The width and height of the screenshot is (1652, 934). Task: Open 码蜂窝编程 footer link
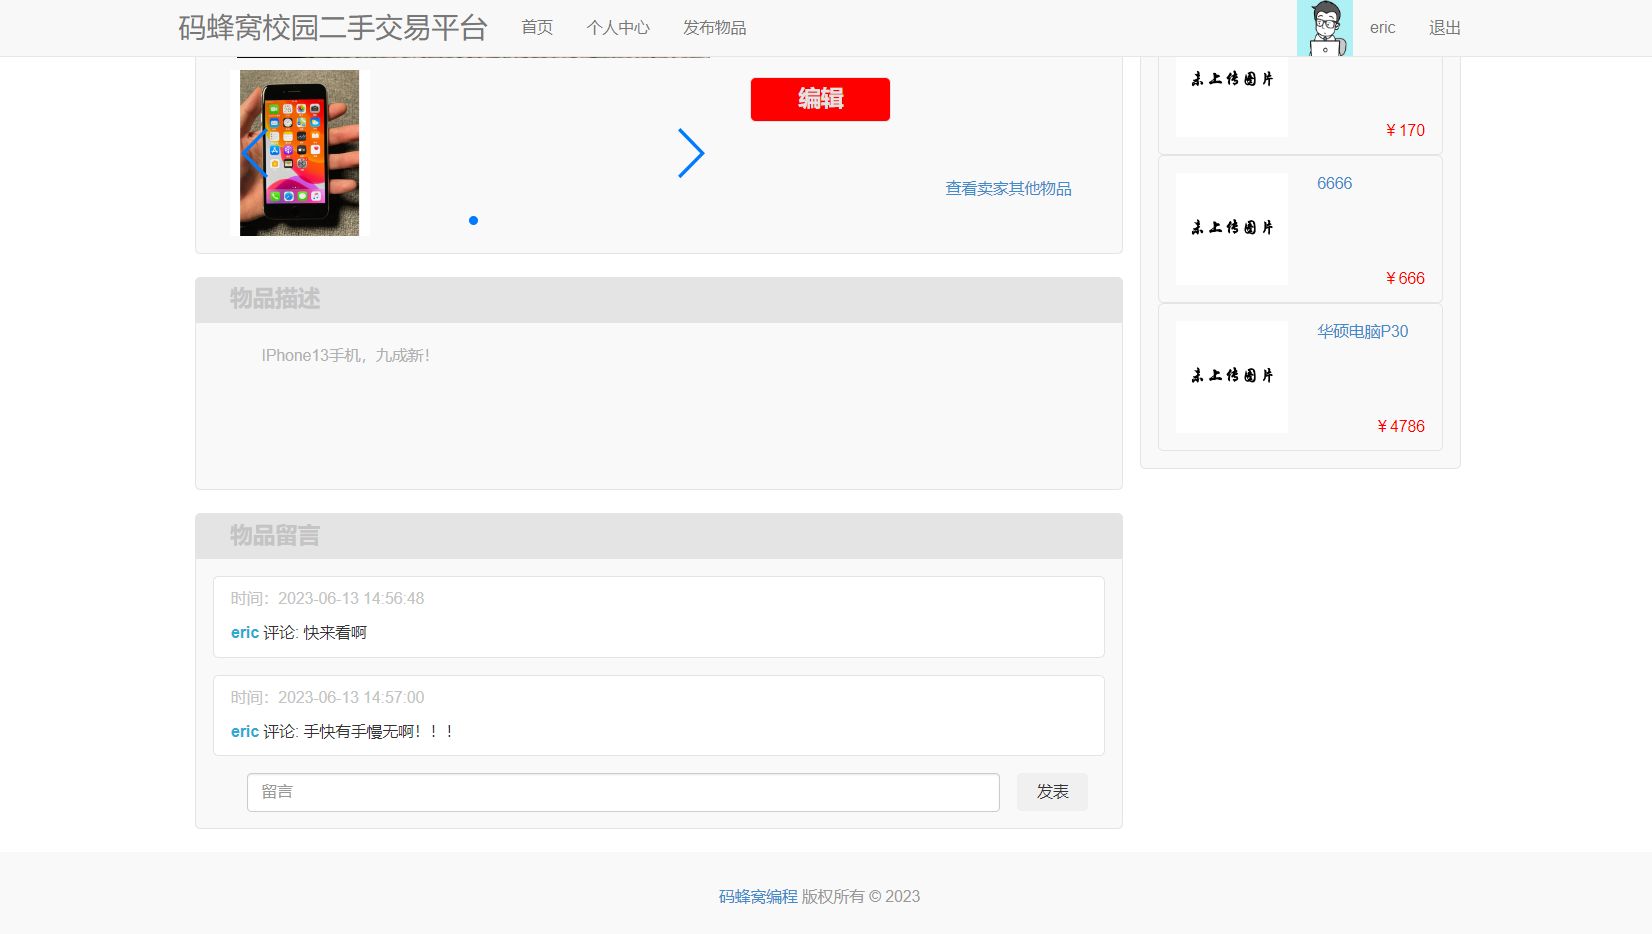pyautogui.click(x=758, y=896)
